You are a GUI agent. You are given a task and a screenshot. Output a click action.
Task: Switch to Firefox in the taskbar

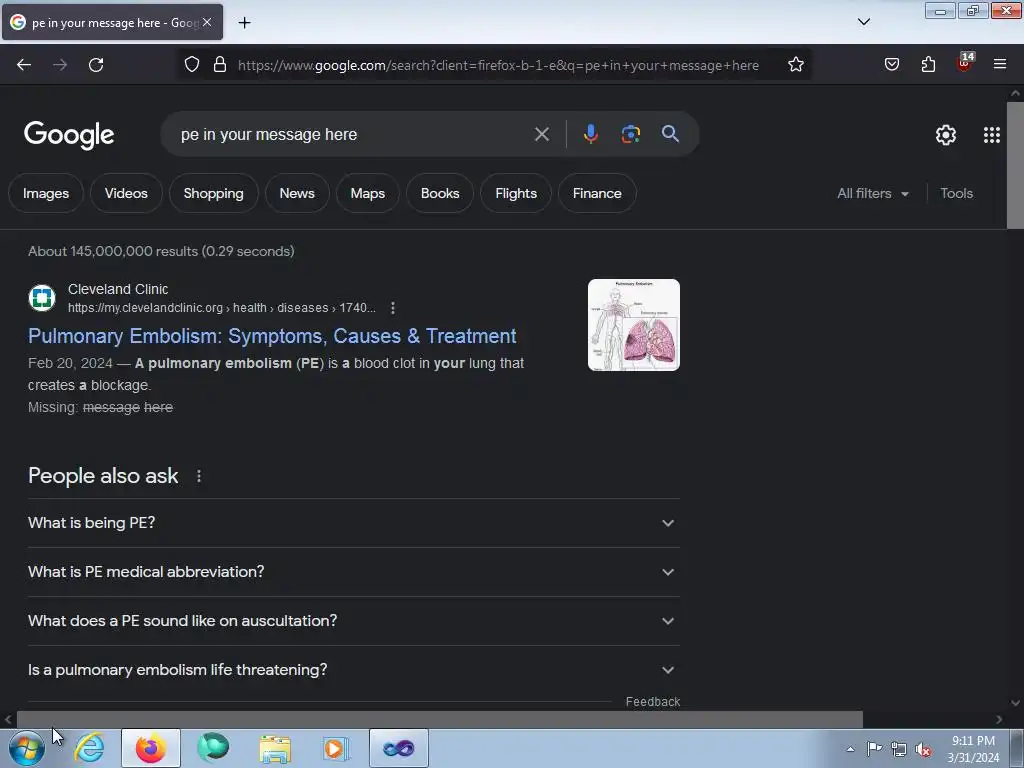tap(151, 748)
